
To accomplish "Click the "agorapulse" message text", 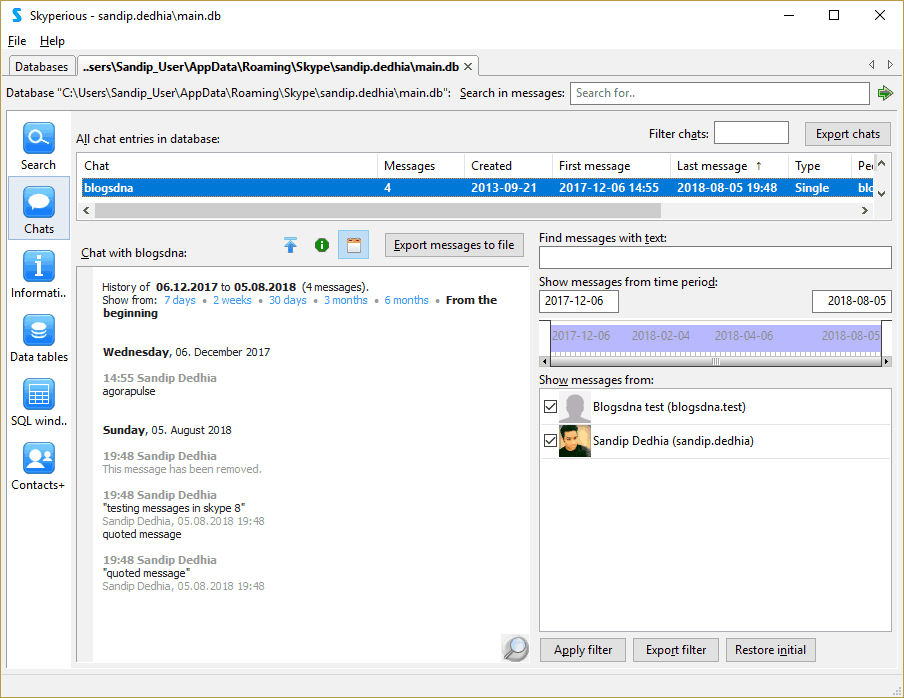I will click(129, 391).
